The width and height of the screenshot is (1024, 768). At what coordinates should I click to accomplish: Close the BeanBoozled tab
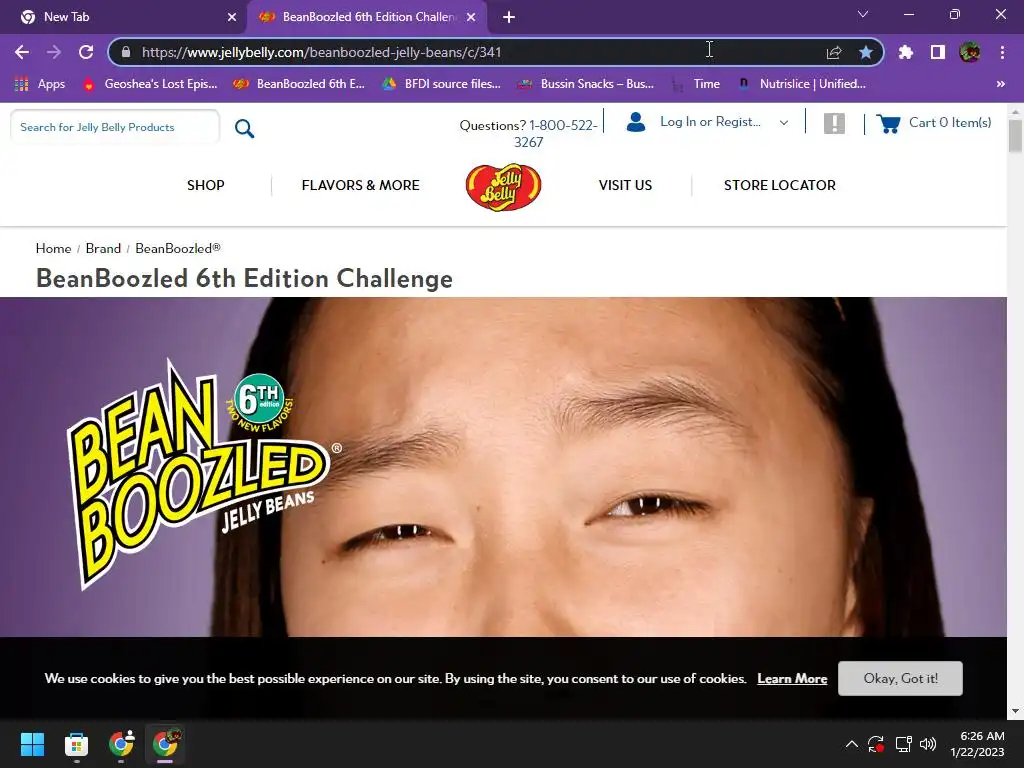pyautogui.click(x=471, y=17)
